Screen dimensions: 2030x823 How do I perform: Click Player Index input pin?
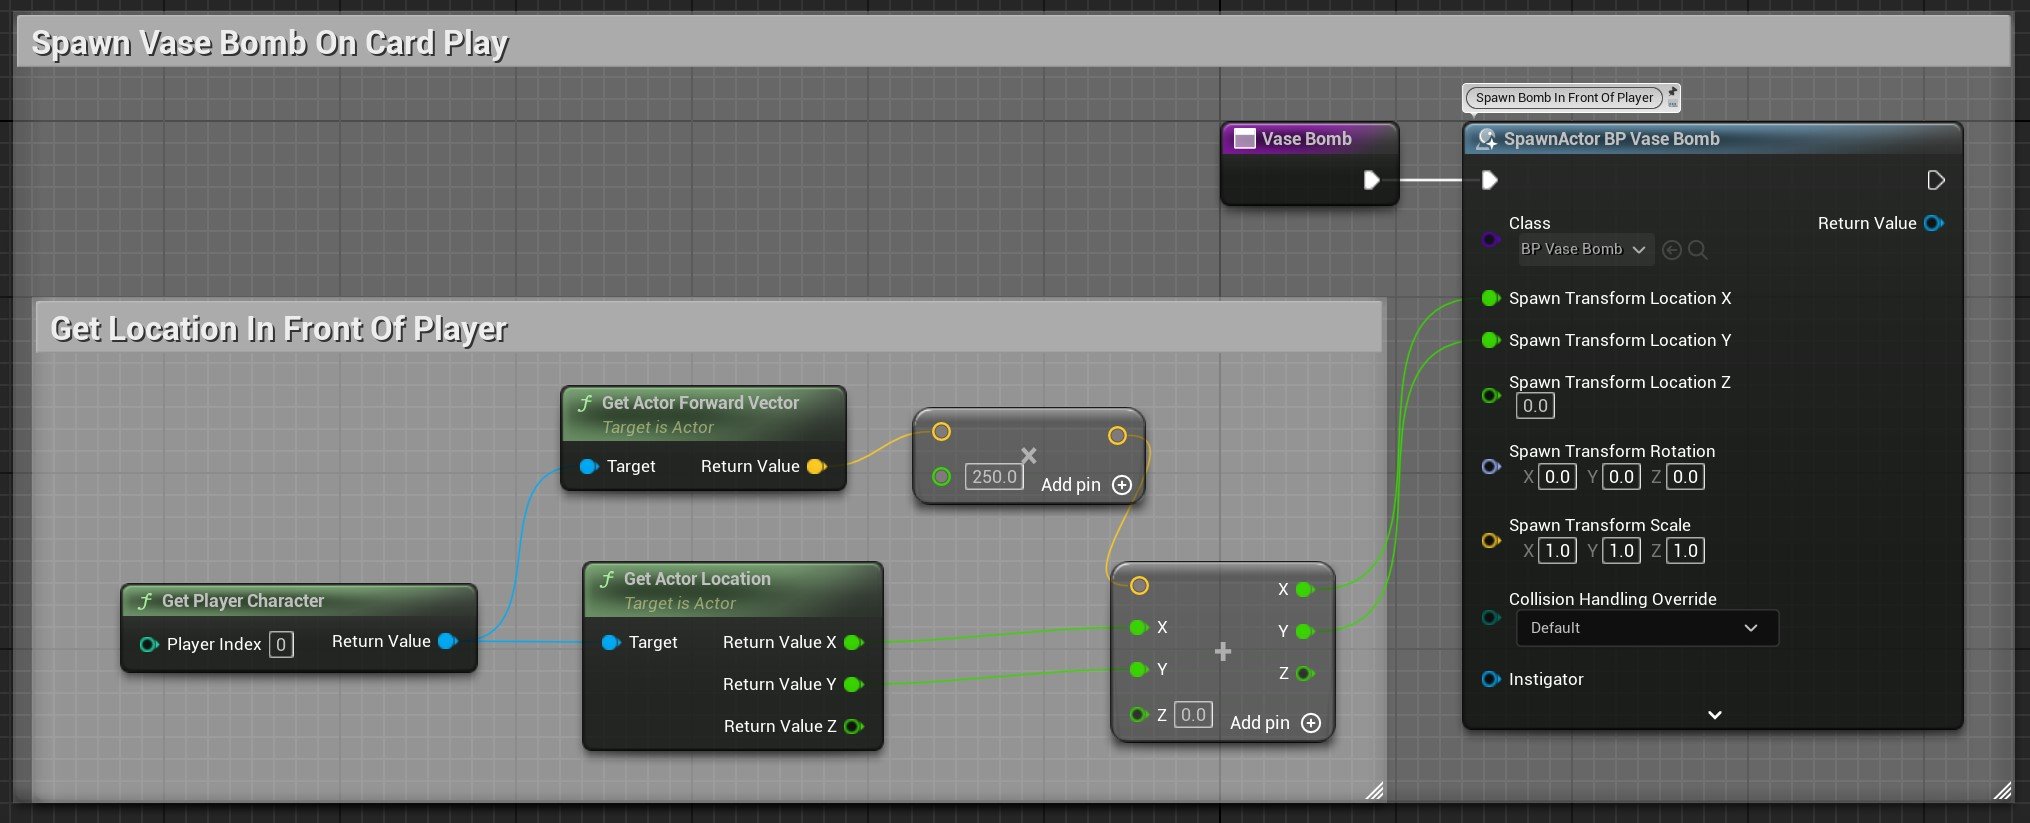click(149, 644)
